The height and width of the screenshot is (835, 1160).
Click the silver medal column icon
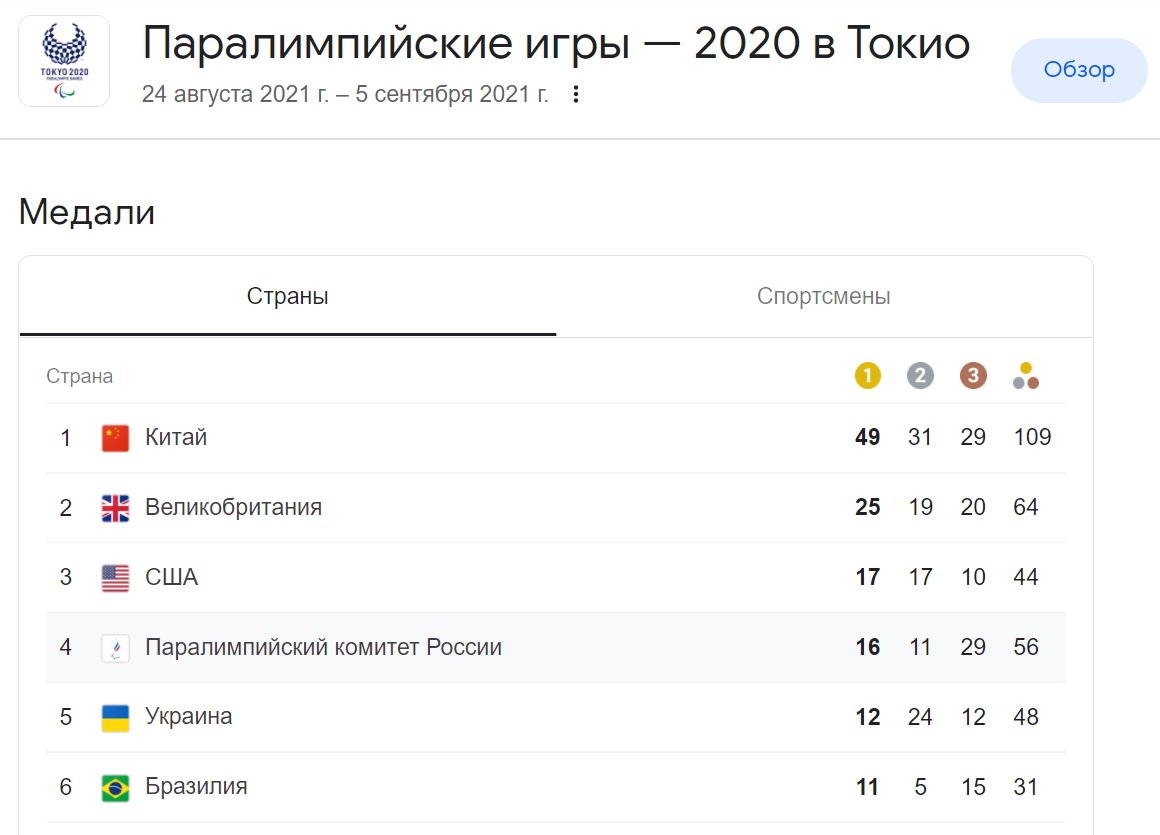tap(920, 376)
